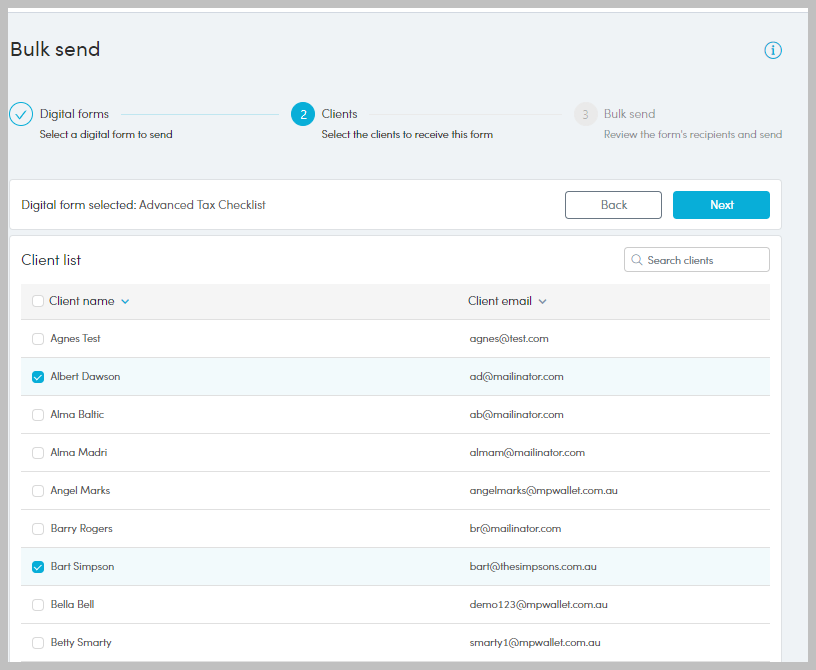Select the Agnes Test checkbox
This screenshot has height=670, width=816.
tap(38, 339)
